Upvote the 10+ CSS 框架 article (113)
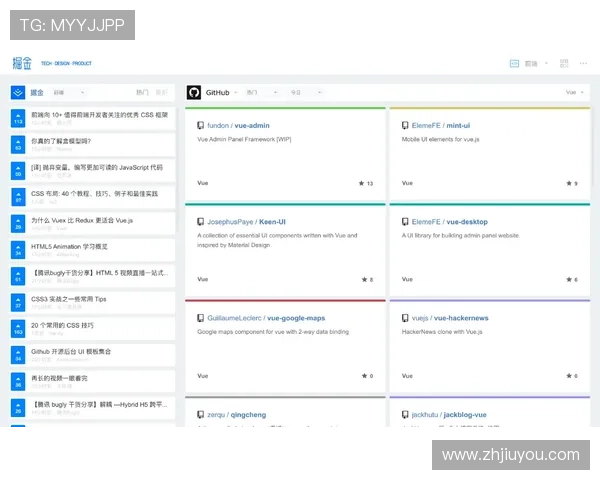This screenshot has width=600, height=480. pyautogui.click(x=18, y=118)
